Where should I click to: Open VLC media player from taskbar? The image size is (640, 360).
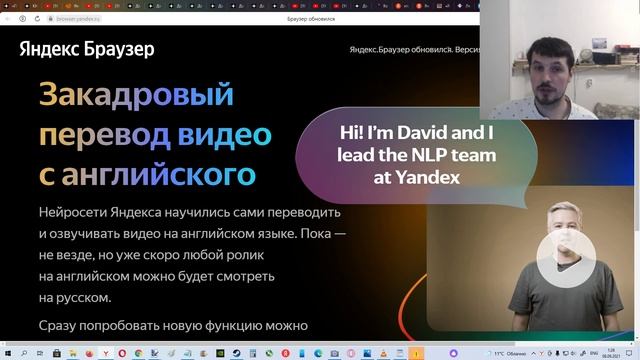(383, 353)
